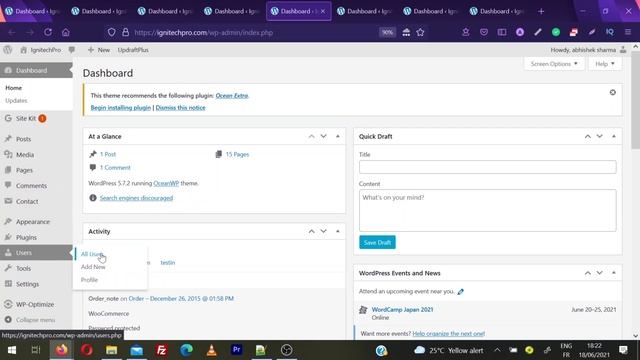Viewport: 640px width, 360px height.
Task: Open Mail app from taskbar
Action: (x=137, y=350)
